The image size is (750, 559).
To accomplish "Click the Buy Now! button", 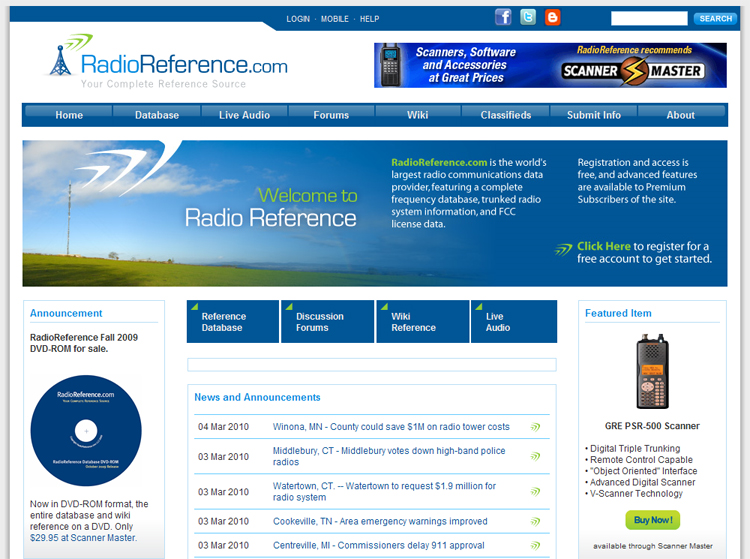I will click(652, 520).
